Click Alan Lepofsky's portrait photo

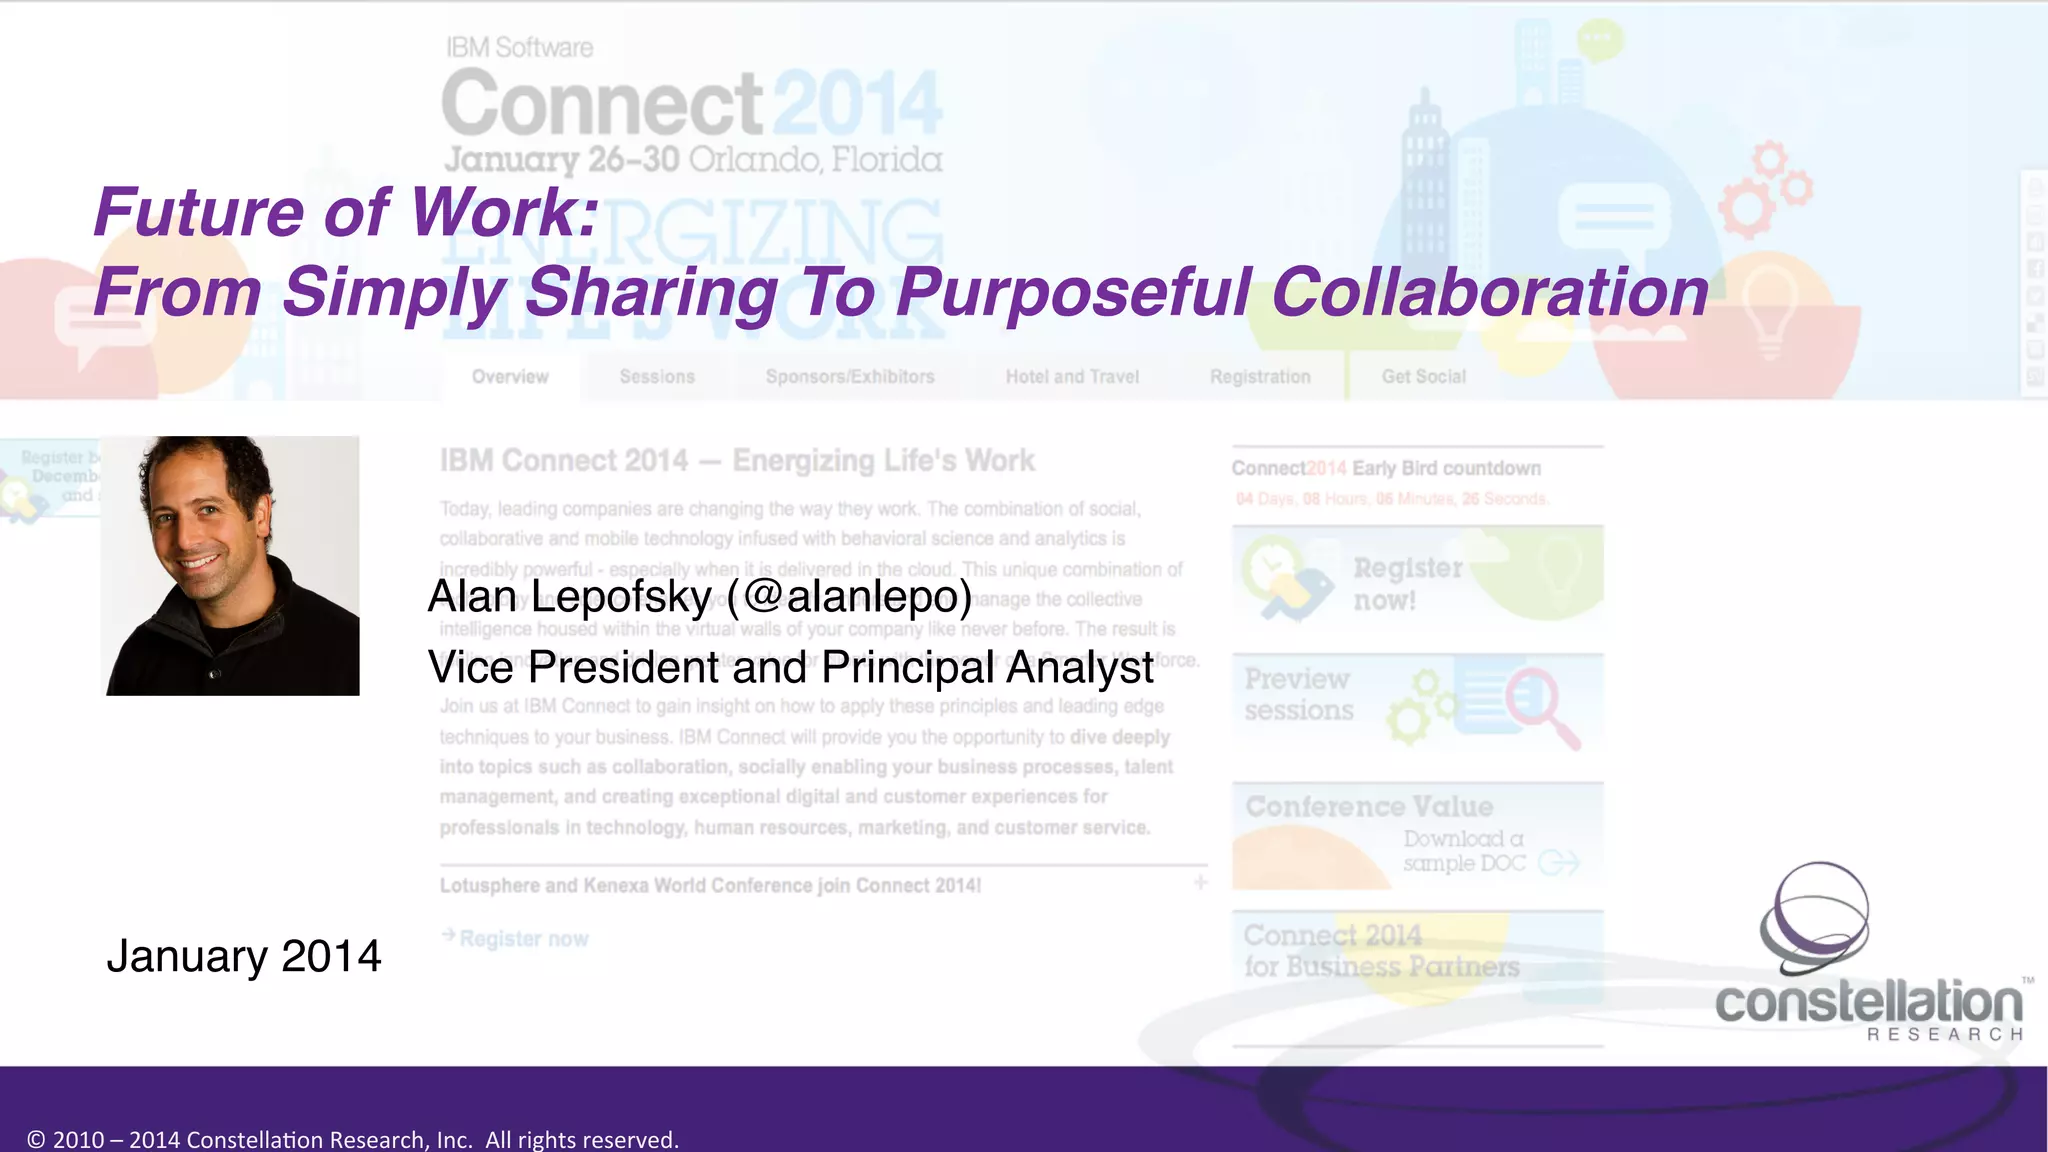tap(232, 566)
